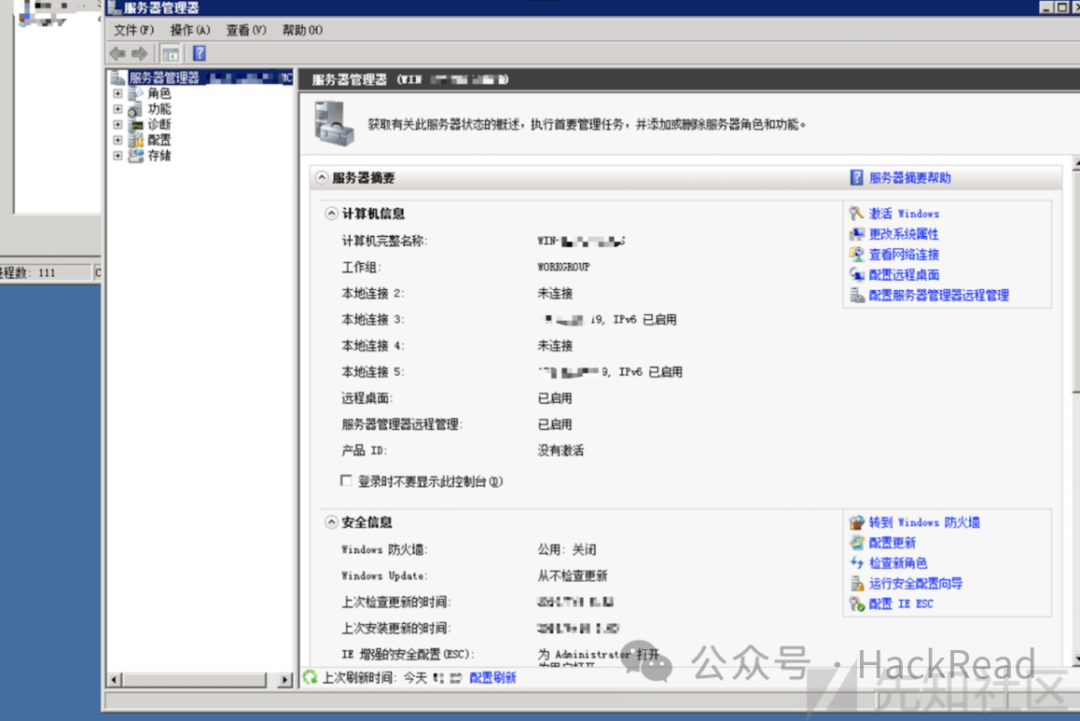This screenshot has height=721, width=1080.
Task: Click the large server icon in the header
Action: [x=334, y=123]
